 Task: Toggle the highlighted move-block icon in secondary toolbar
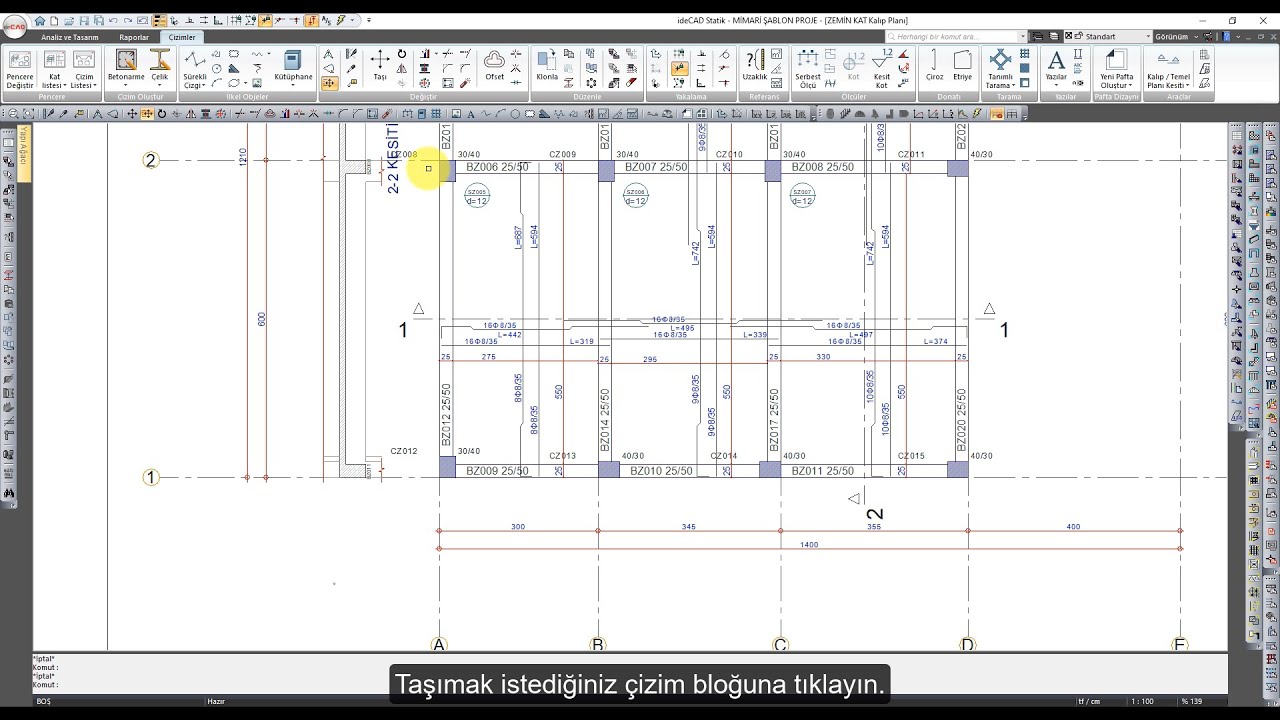[147, 114]
